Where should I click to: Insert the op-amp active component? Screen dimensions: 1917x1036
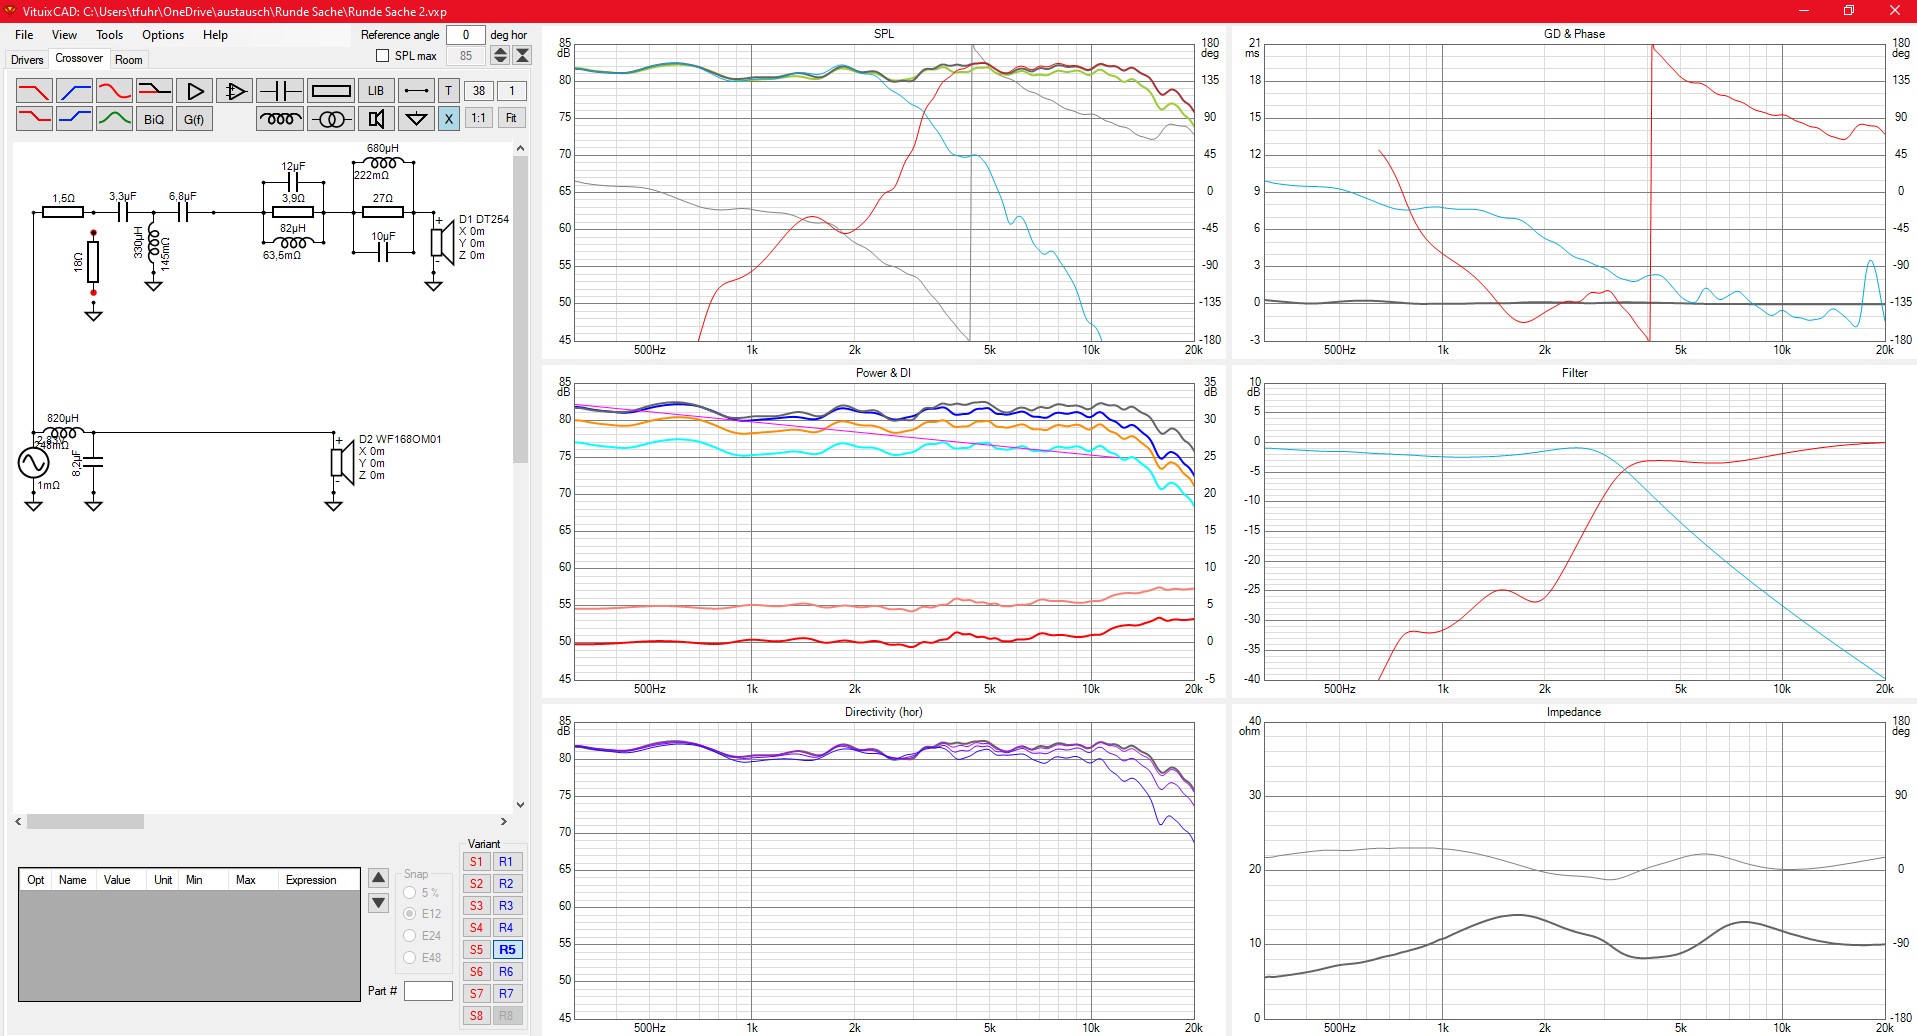click(235, 91)
